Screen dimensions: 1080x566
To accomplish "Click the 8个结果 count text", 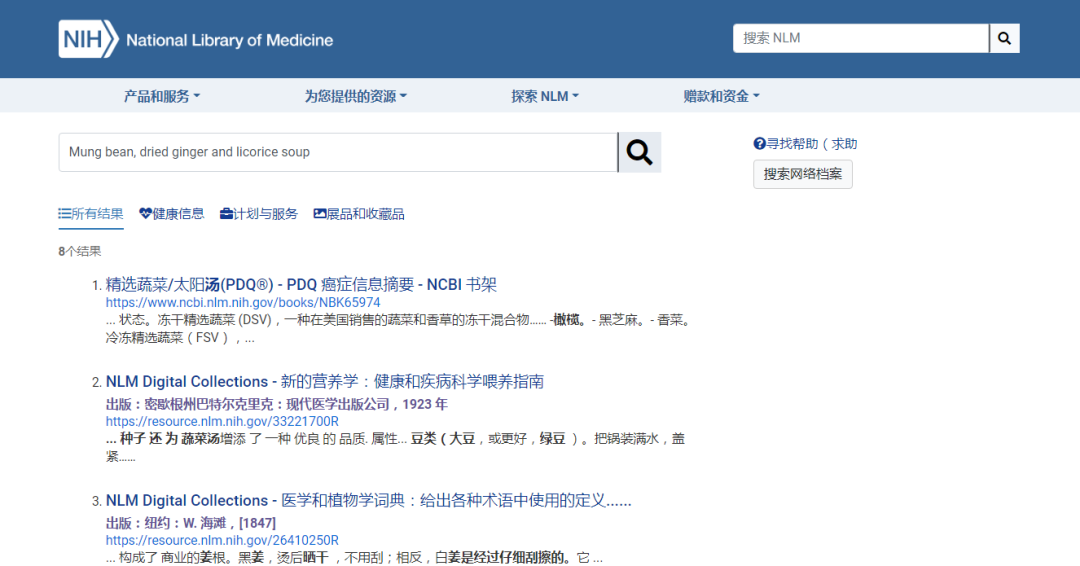I will point(80,251).
